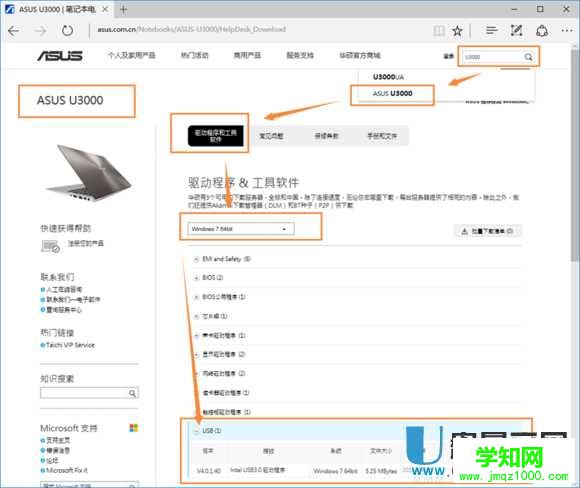
Task: Expand 显卡驱动程序 (2) category
Action: click(220, 354)
